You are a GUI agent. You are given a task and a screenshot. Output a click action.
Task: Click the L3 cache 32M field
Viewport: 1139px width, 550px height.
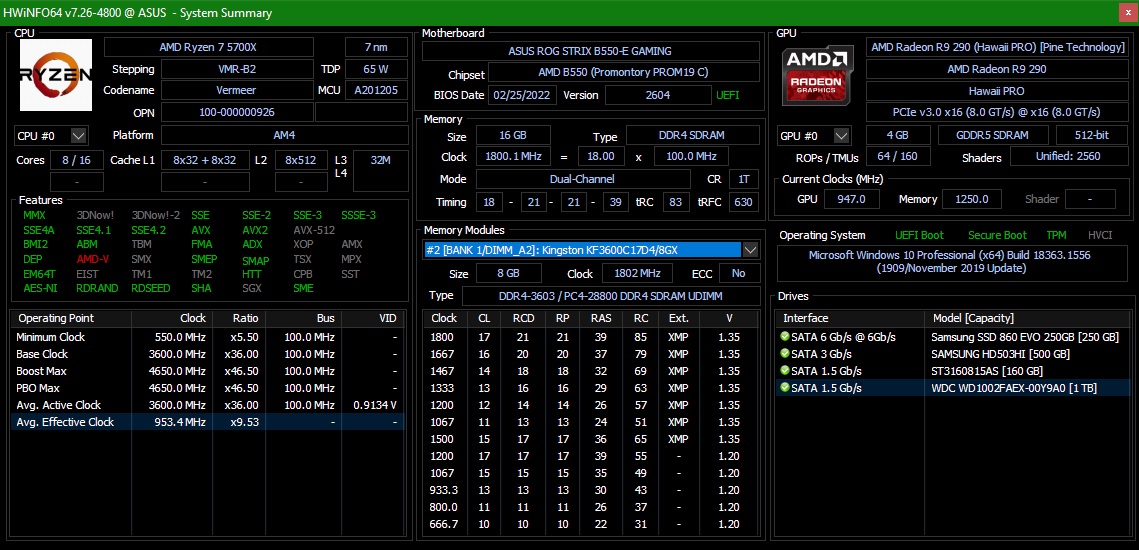pyautogui.click(x=381, y=171)
